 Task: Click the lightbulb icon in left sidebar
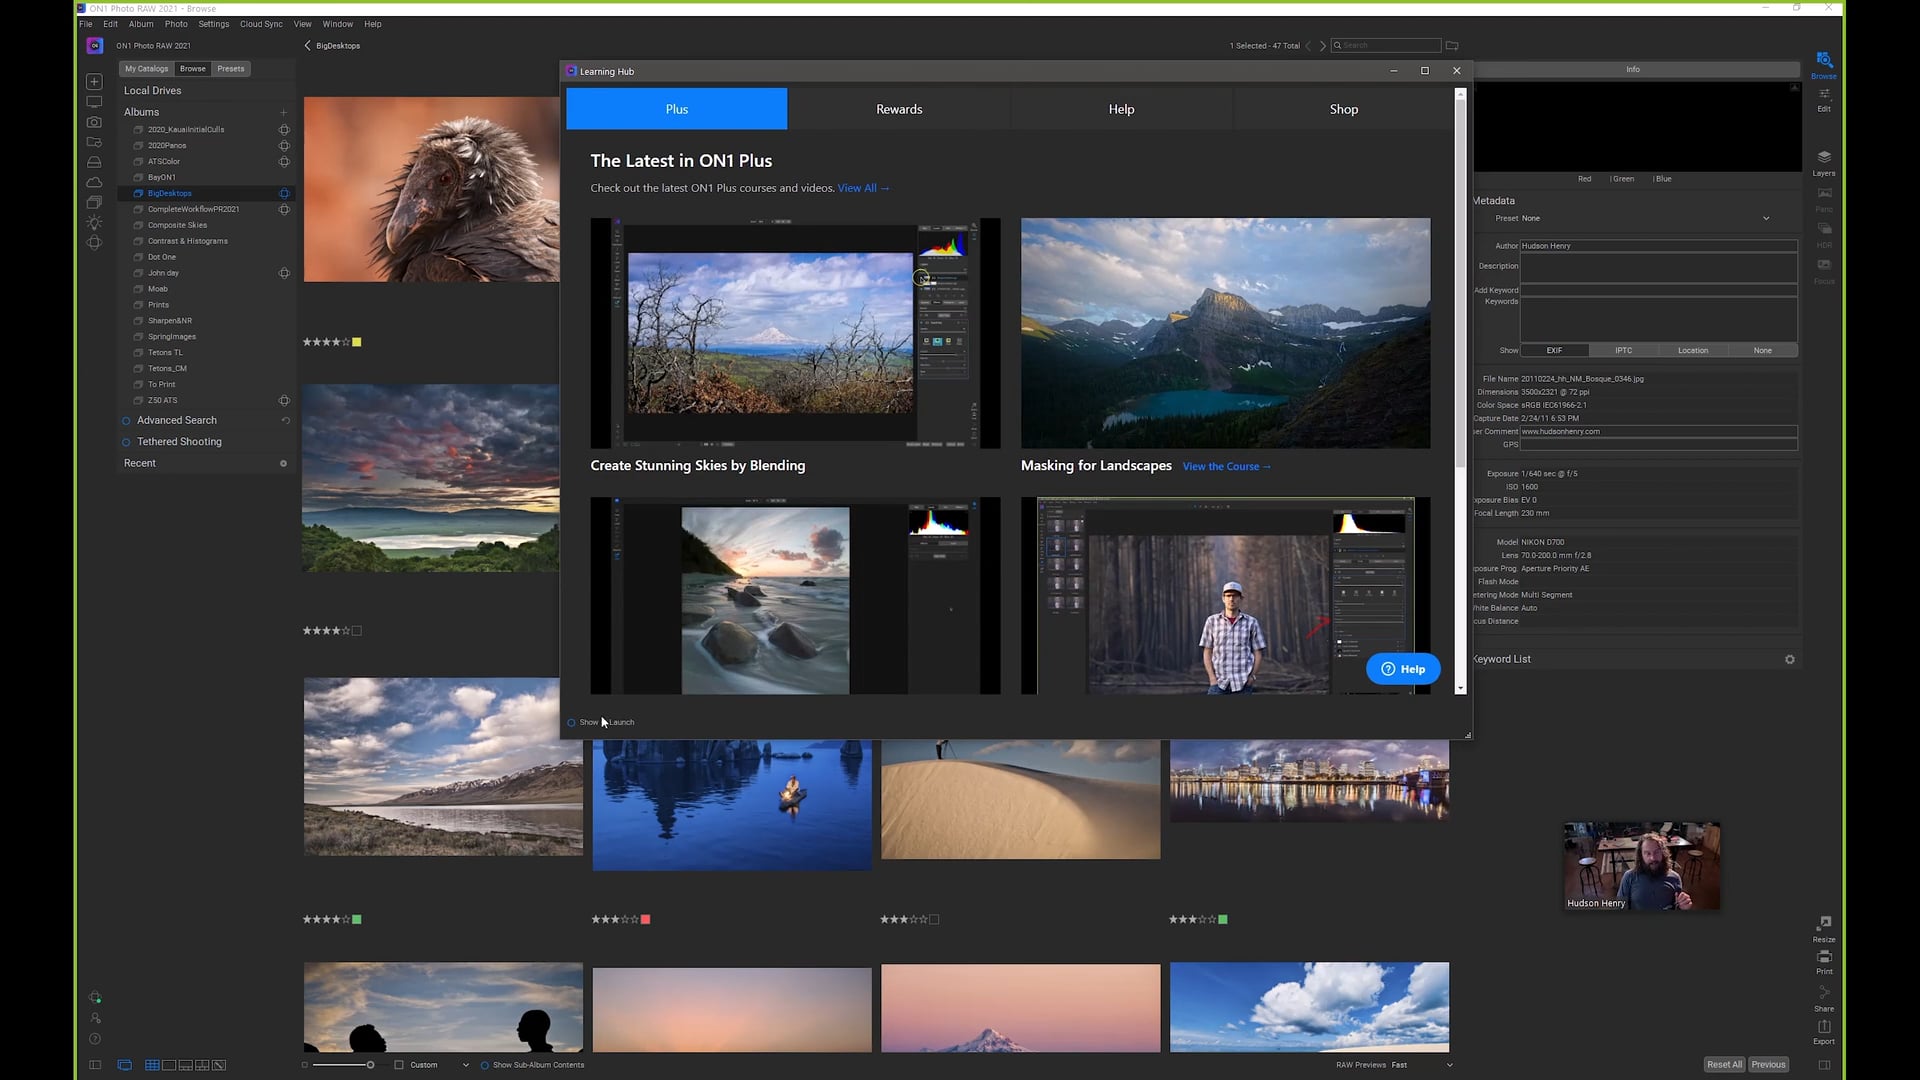(x=94, y=223)
